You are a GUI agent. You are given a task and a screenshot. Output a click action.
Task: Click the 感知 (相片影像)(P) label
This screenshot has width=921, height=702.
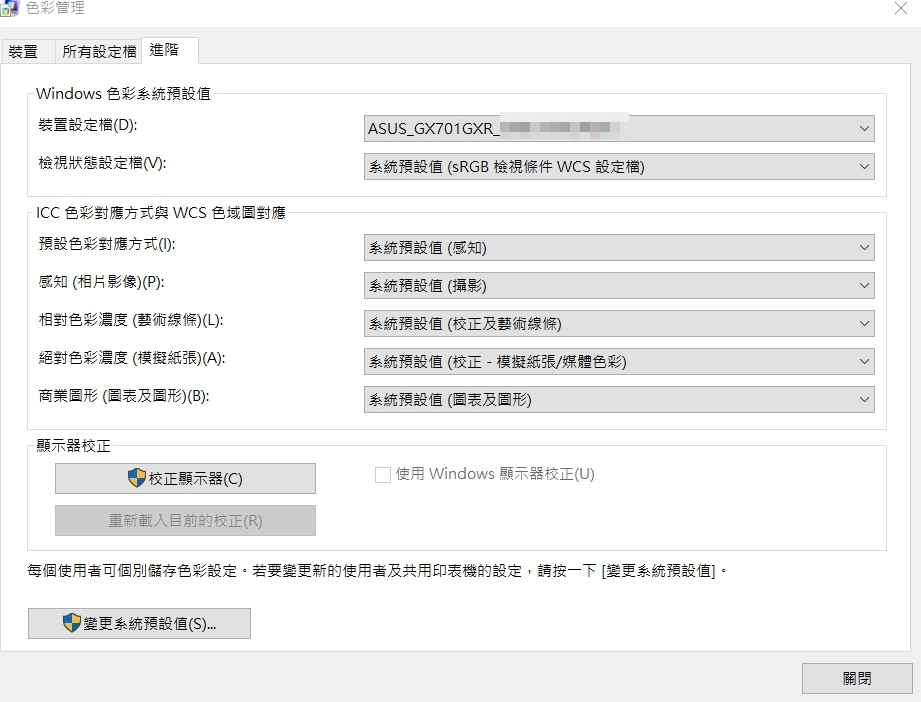[x=101, y=282]
